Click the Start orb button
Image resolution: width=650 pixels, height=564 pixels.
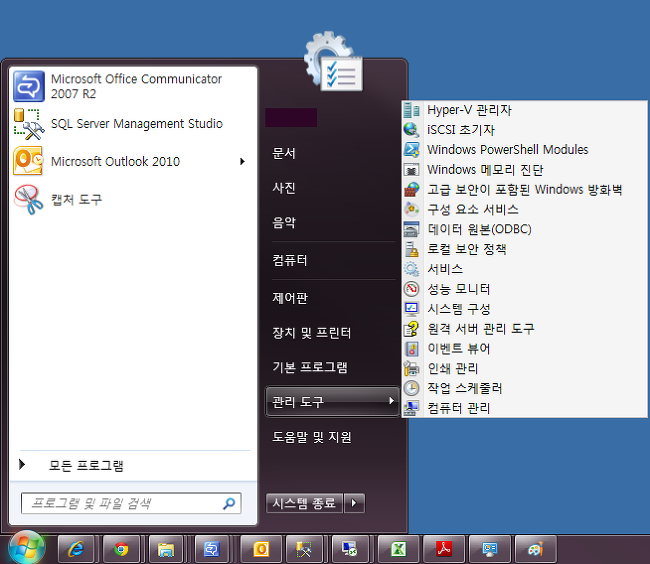(27, 548)
